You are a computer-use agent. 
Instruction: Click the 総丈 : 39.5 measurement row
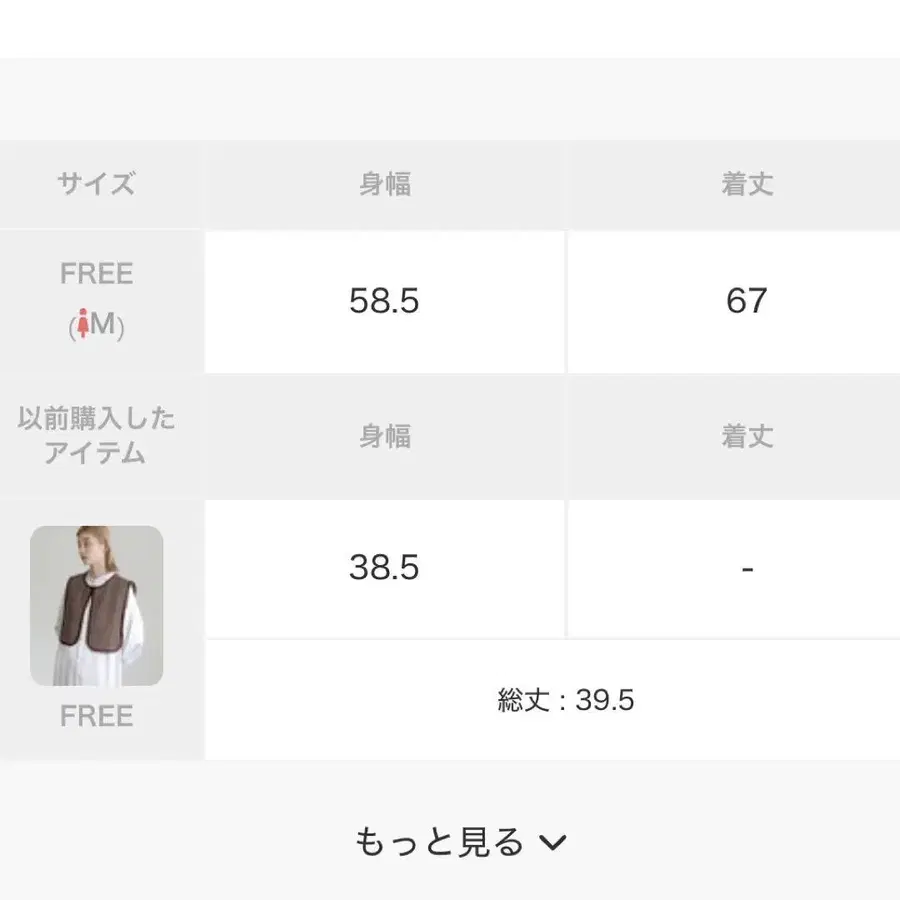[x=553, y=700]
